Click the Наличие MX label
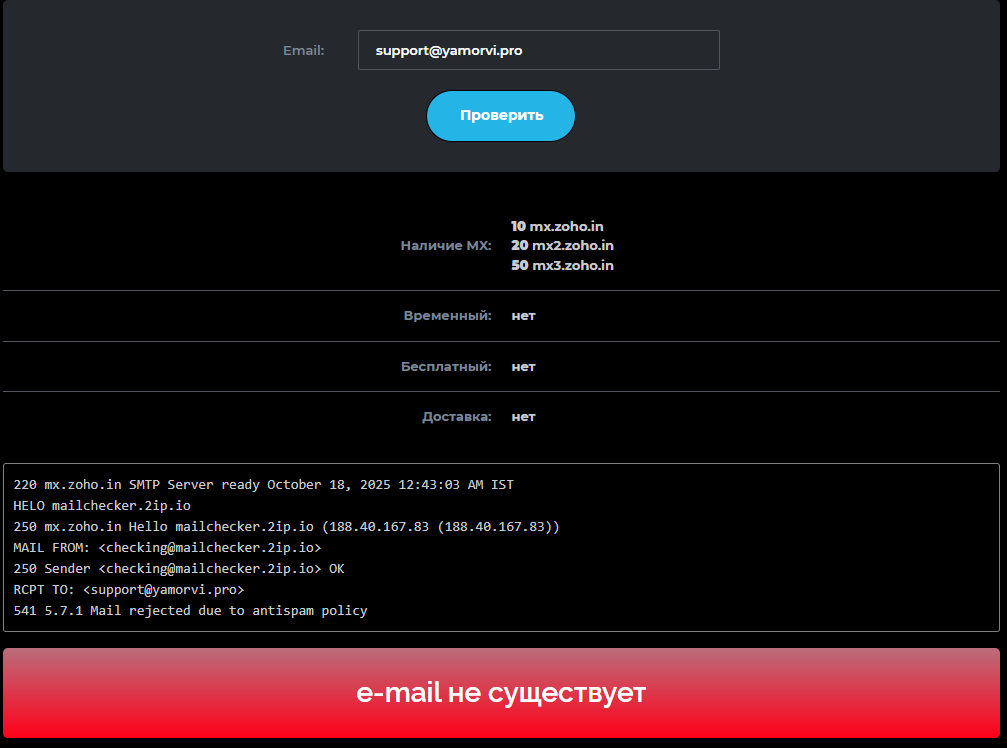The image size is (1007, 748). click(x=446, y=245)
